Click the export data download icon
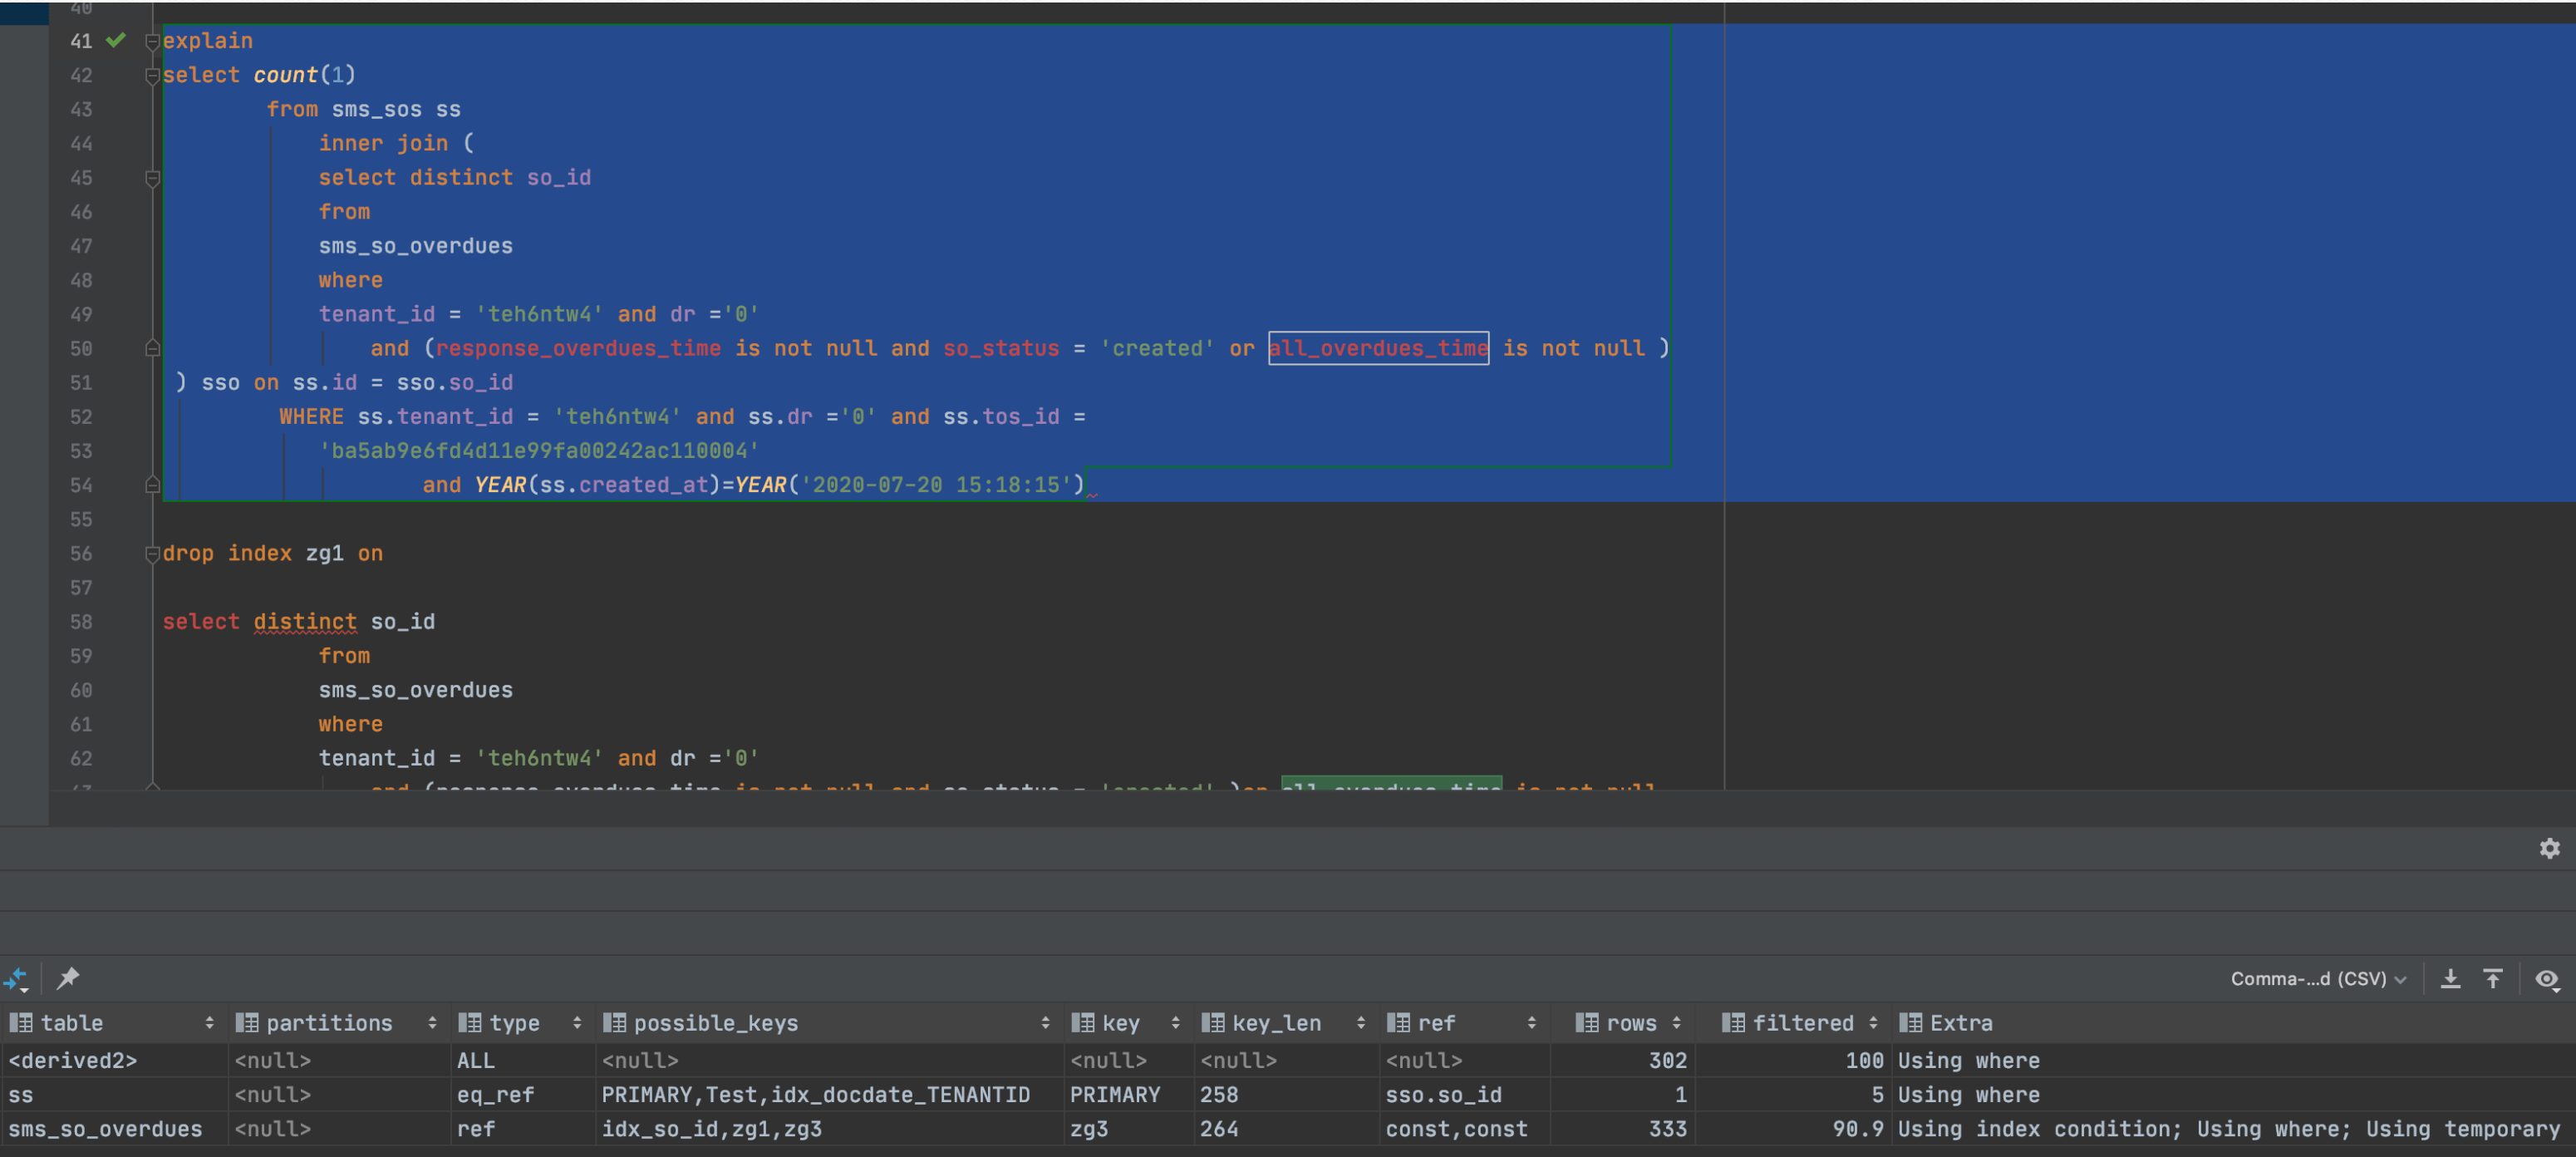 tap(2450, 978)
